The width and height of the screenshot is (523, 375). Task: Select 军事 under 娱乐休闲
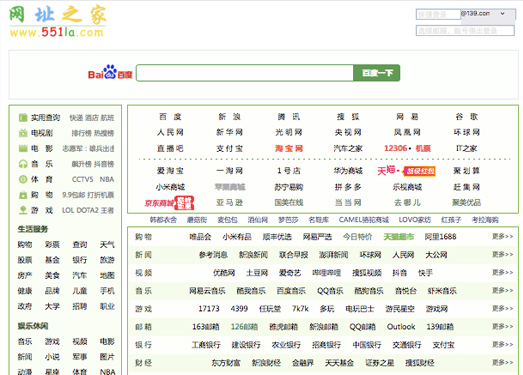80,357
